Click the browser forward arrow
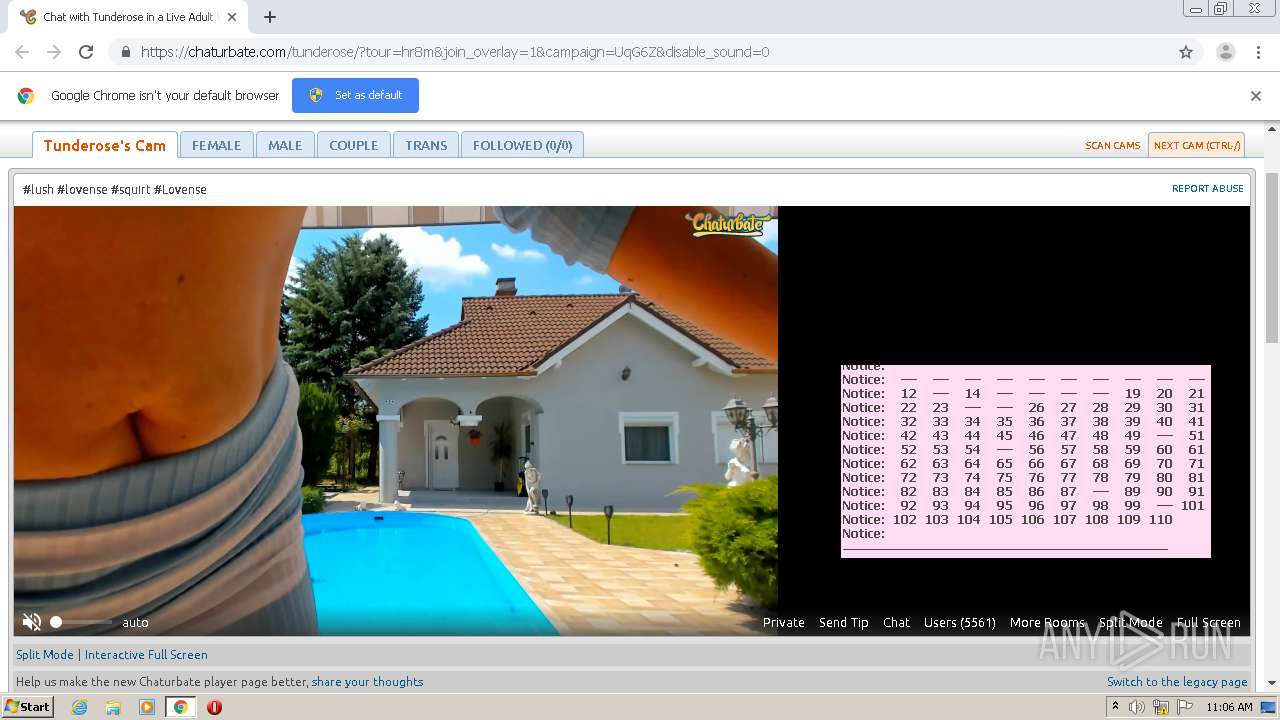 54,52
